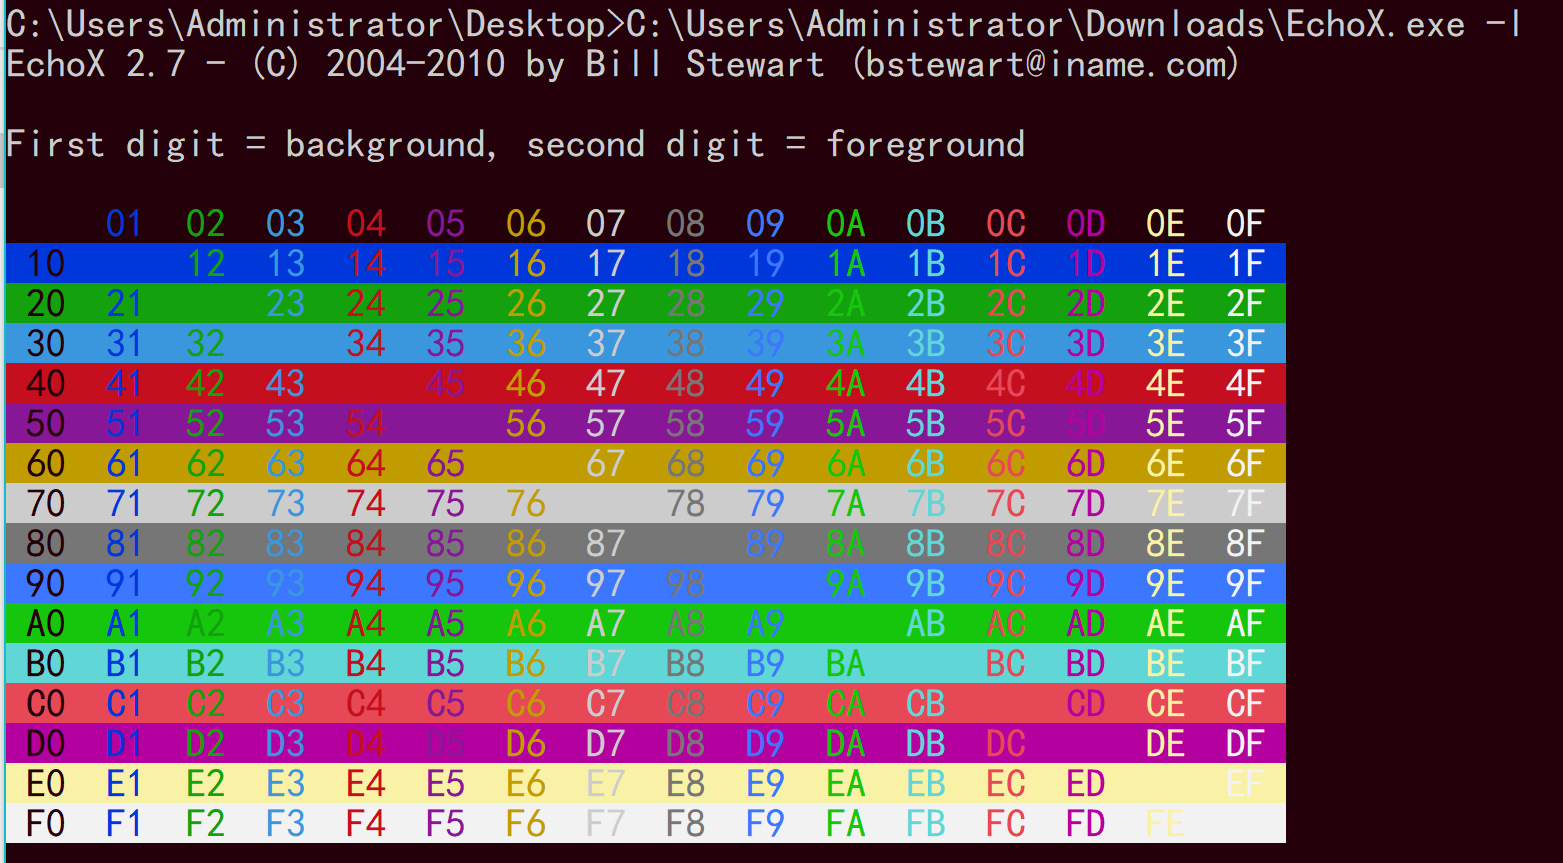Select the bstewart@iname.com email text
The image size is (1563, 863).
pyautogui.click(x=1045, y=65)
